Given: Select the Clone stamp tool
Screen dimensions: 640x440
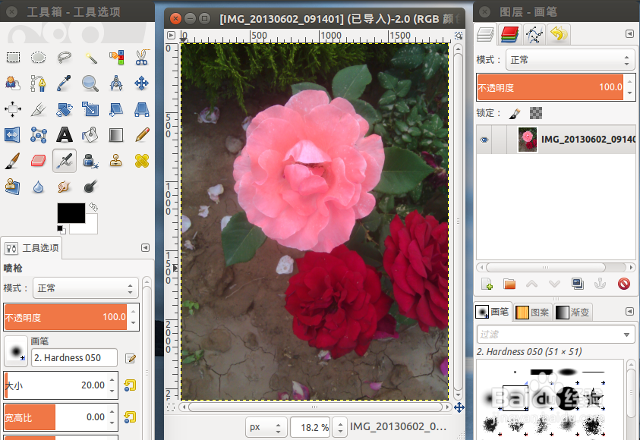Looking at the screenshot, I should (116, 161).
